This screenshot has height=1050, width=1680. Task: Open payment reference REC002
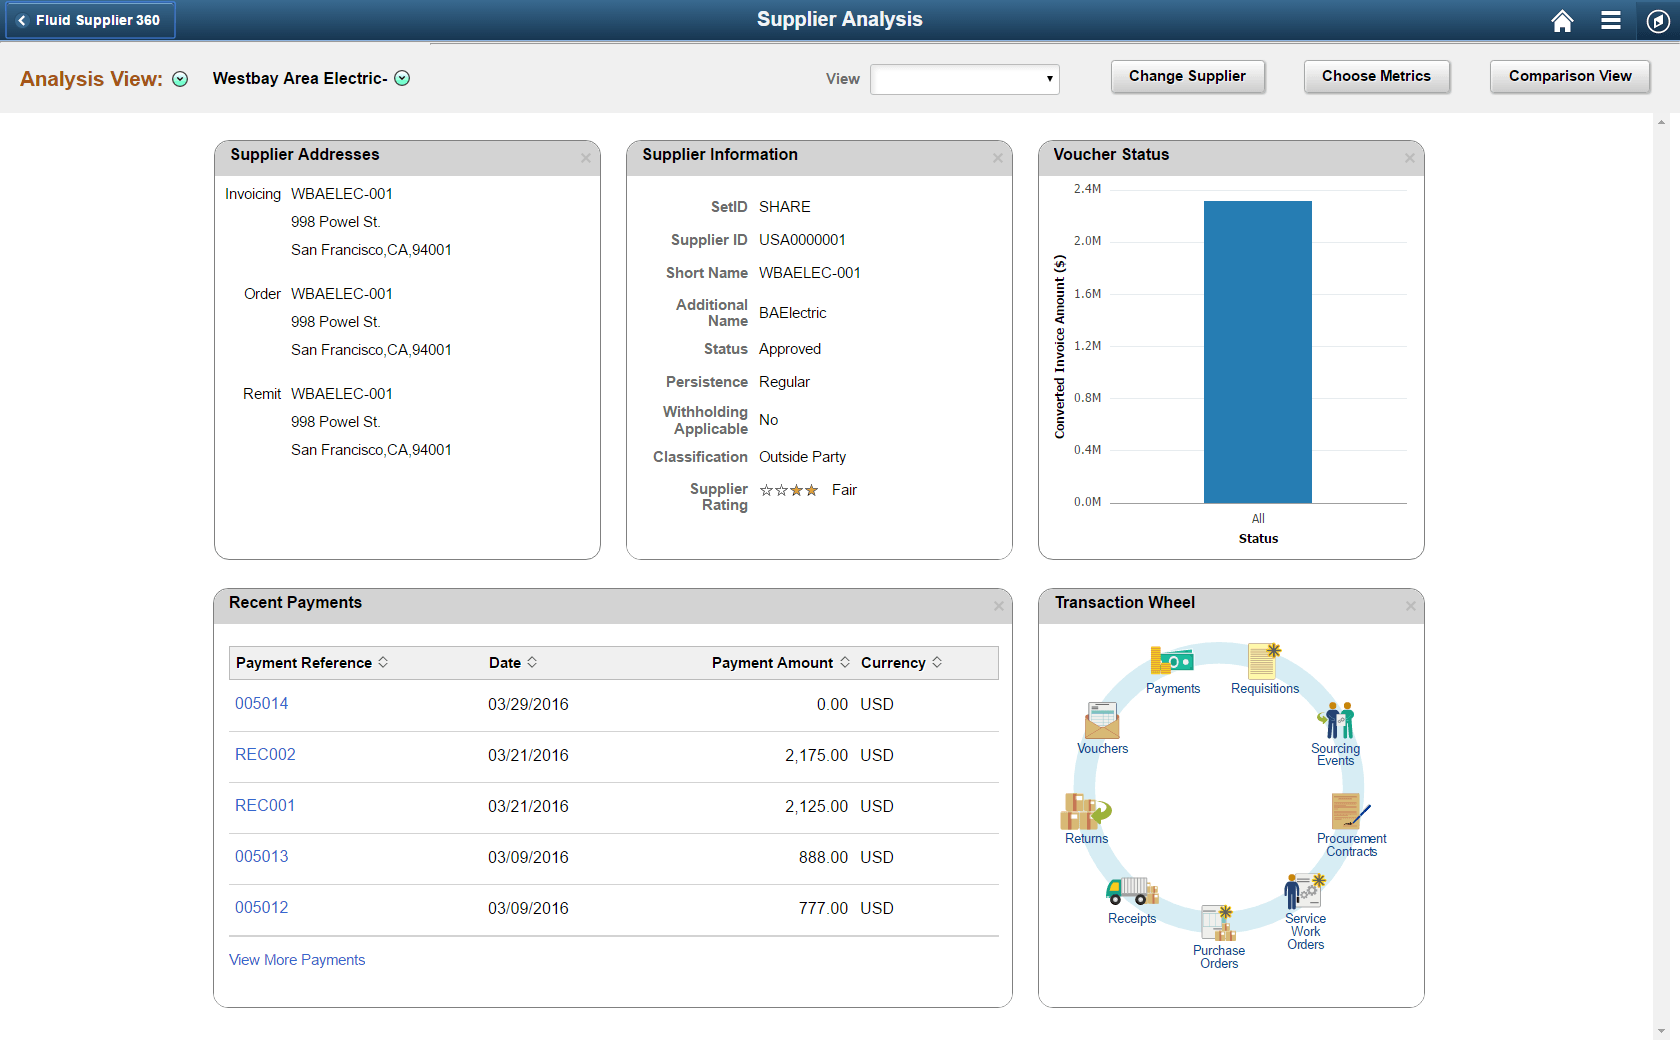(x=264, y=754)
